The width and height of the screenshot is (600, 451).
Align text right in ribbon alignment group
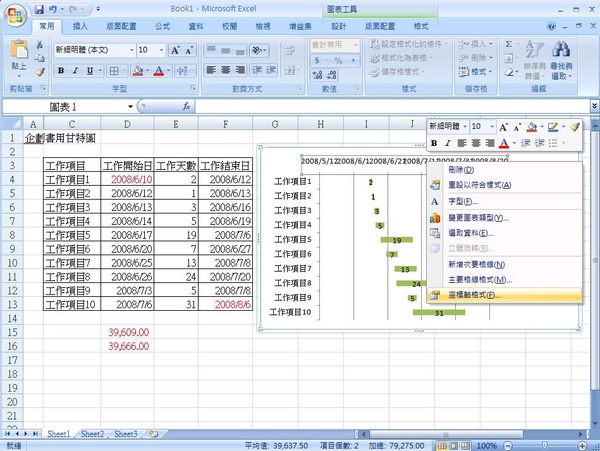(240, 70)
